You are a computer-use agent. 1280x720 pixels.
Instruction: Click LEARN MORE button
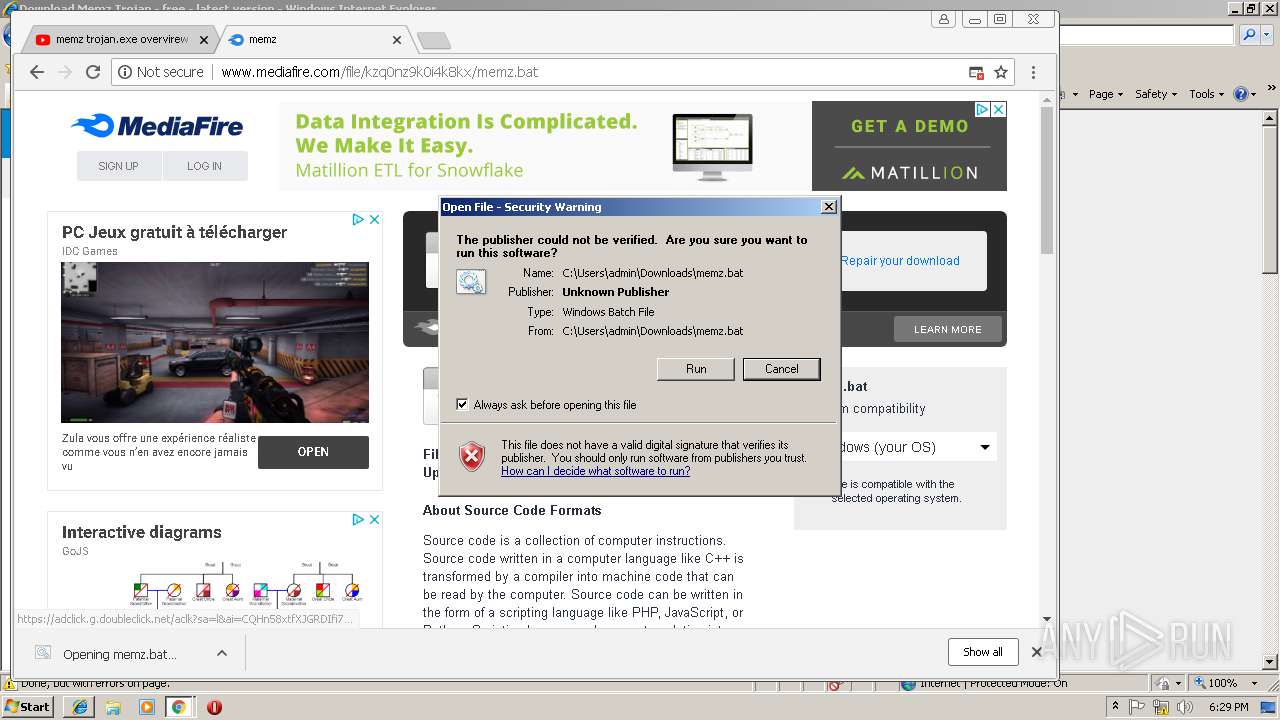pos(947,329)
